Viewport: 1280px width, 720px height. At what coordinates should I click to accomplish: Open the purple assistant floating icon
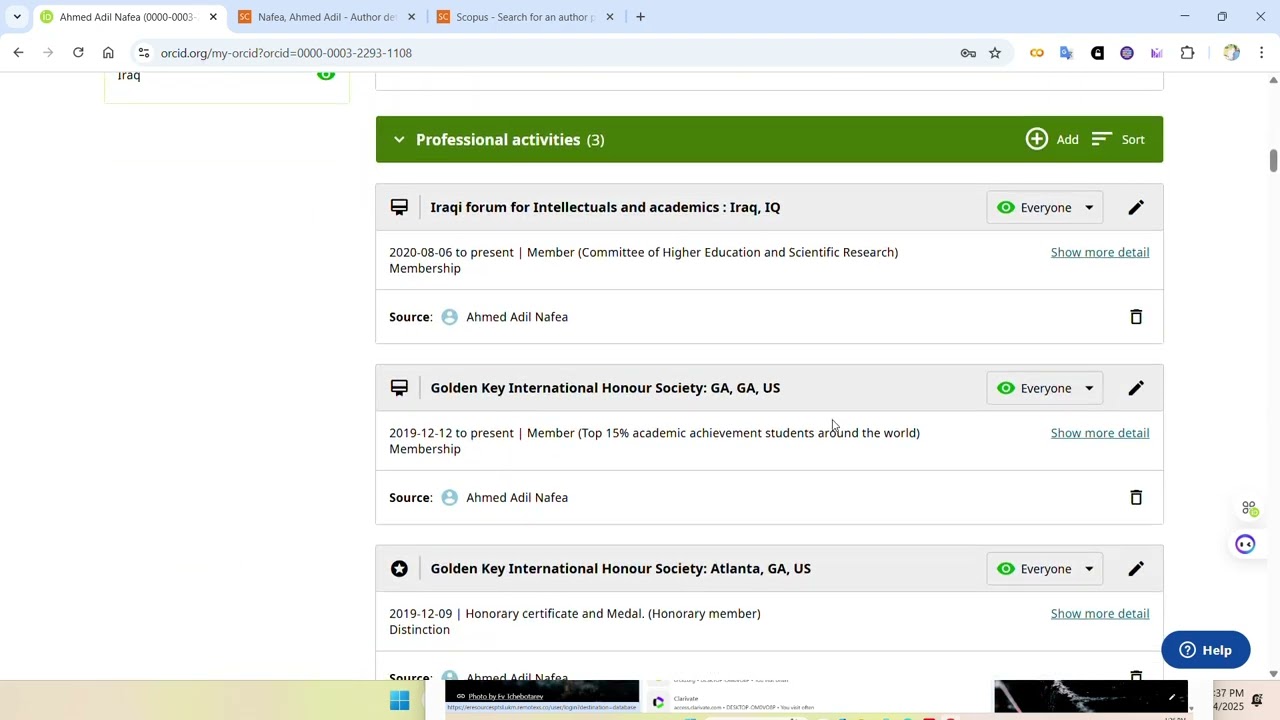[1245, 544]
